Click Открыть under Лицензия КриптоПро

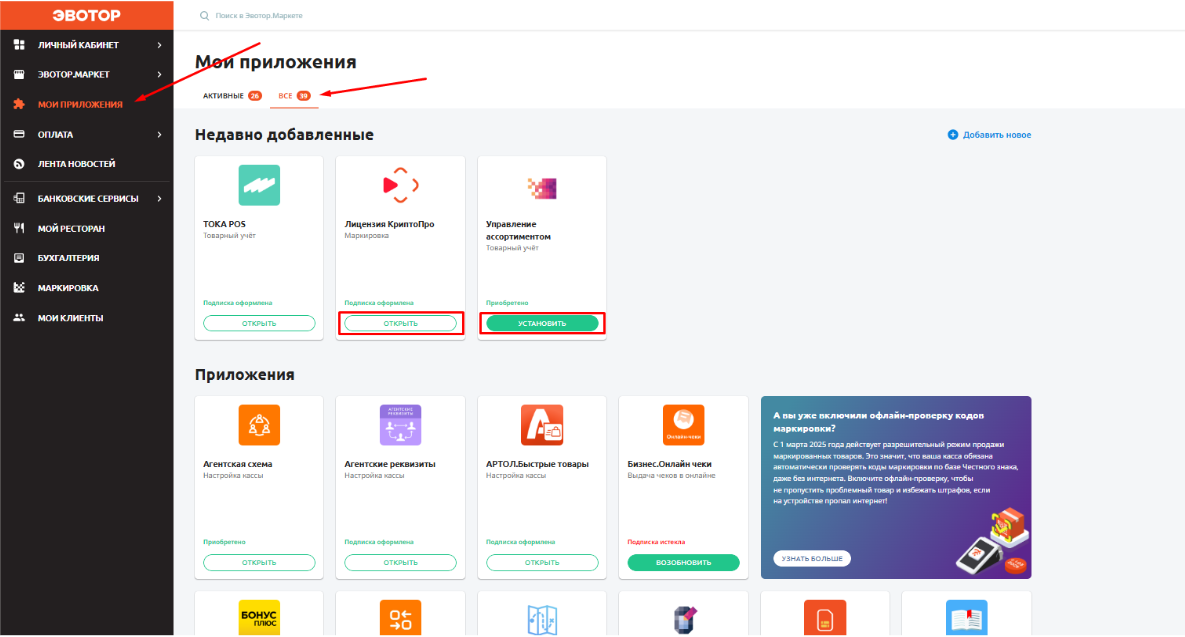[401, 323]
